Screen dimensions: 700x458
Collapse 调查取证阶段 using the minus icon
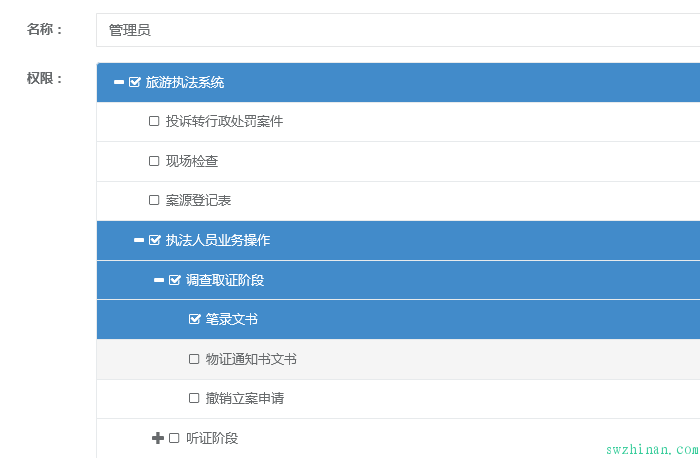pyautogui.click(x=159, y=280)
